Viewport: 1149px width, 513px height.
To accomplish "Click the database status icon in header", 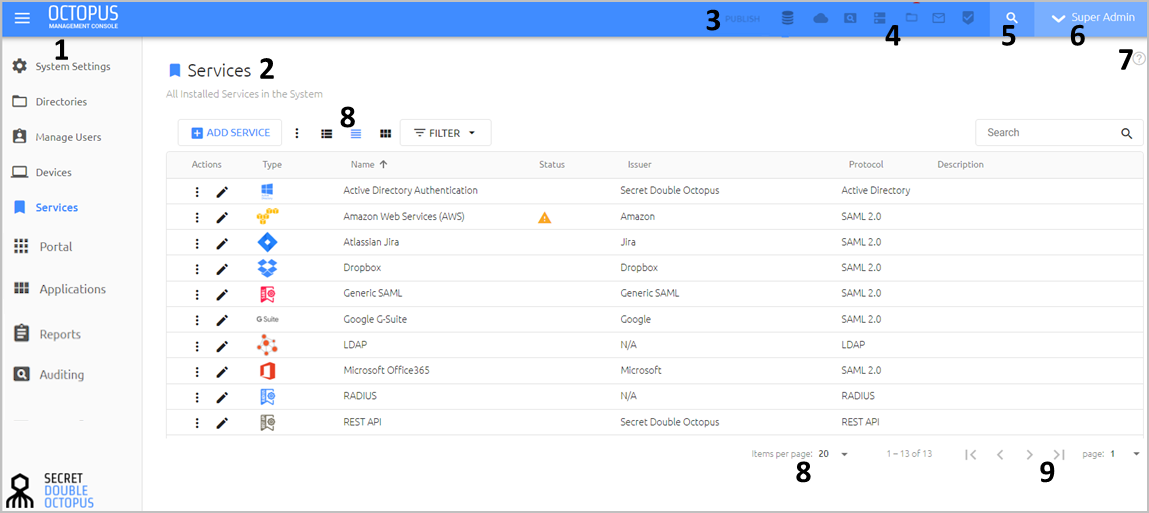I will point(788,18).
